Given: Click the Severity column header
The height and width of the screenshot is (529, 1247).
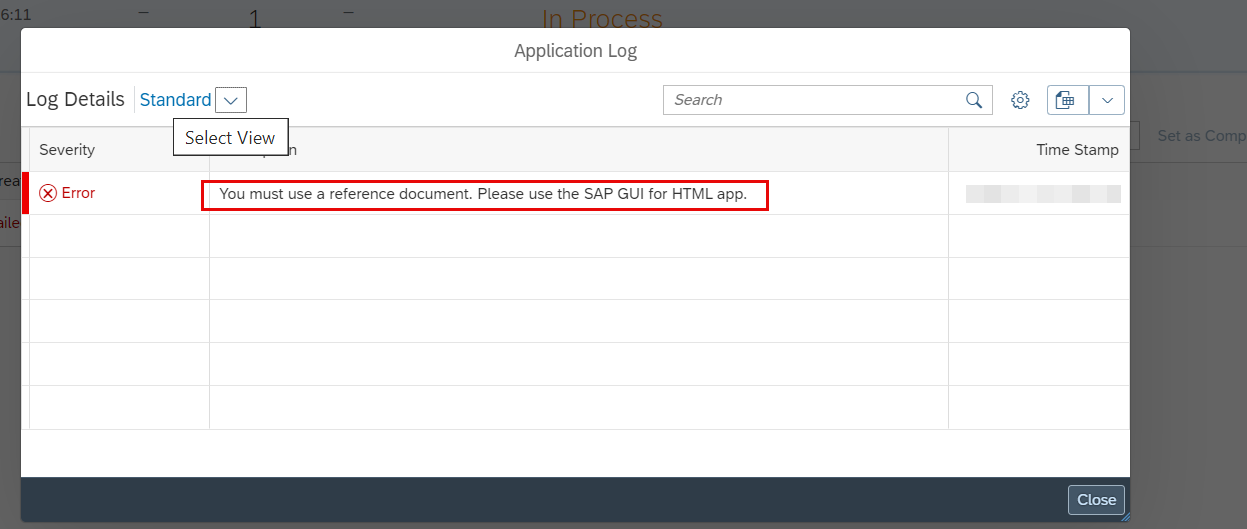Looking at the screenshot, I should pyautogui.click(x=67, y=150).
